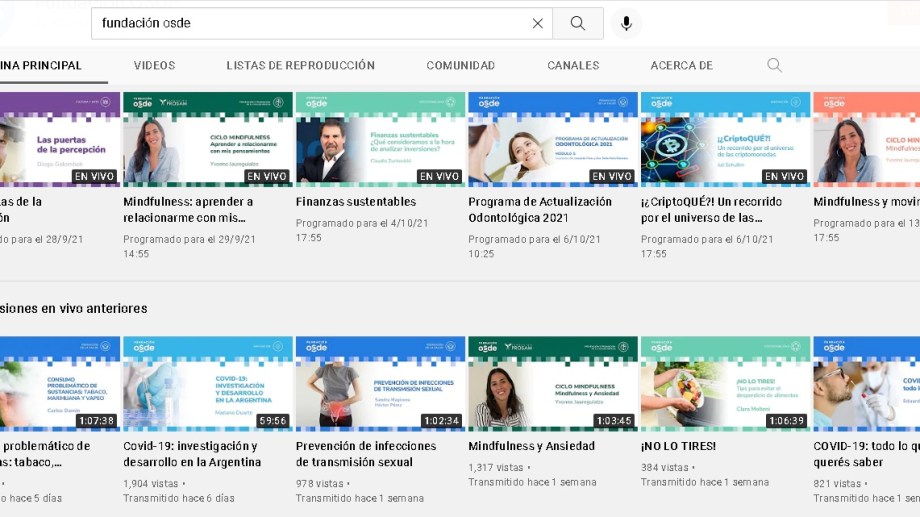Clear the search box with X icon
This screenshot has width=920, height=517.
537,23
